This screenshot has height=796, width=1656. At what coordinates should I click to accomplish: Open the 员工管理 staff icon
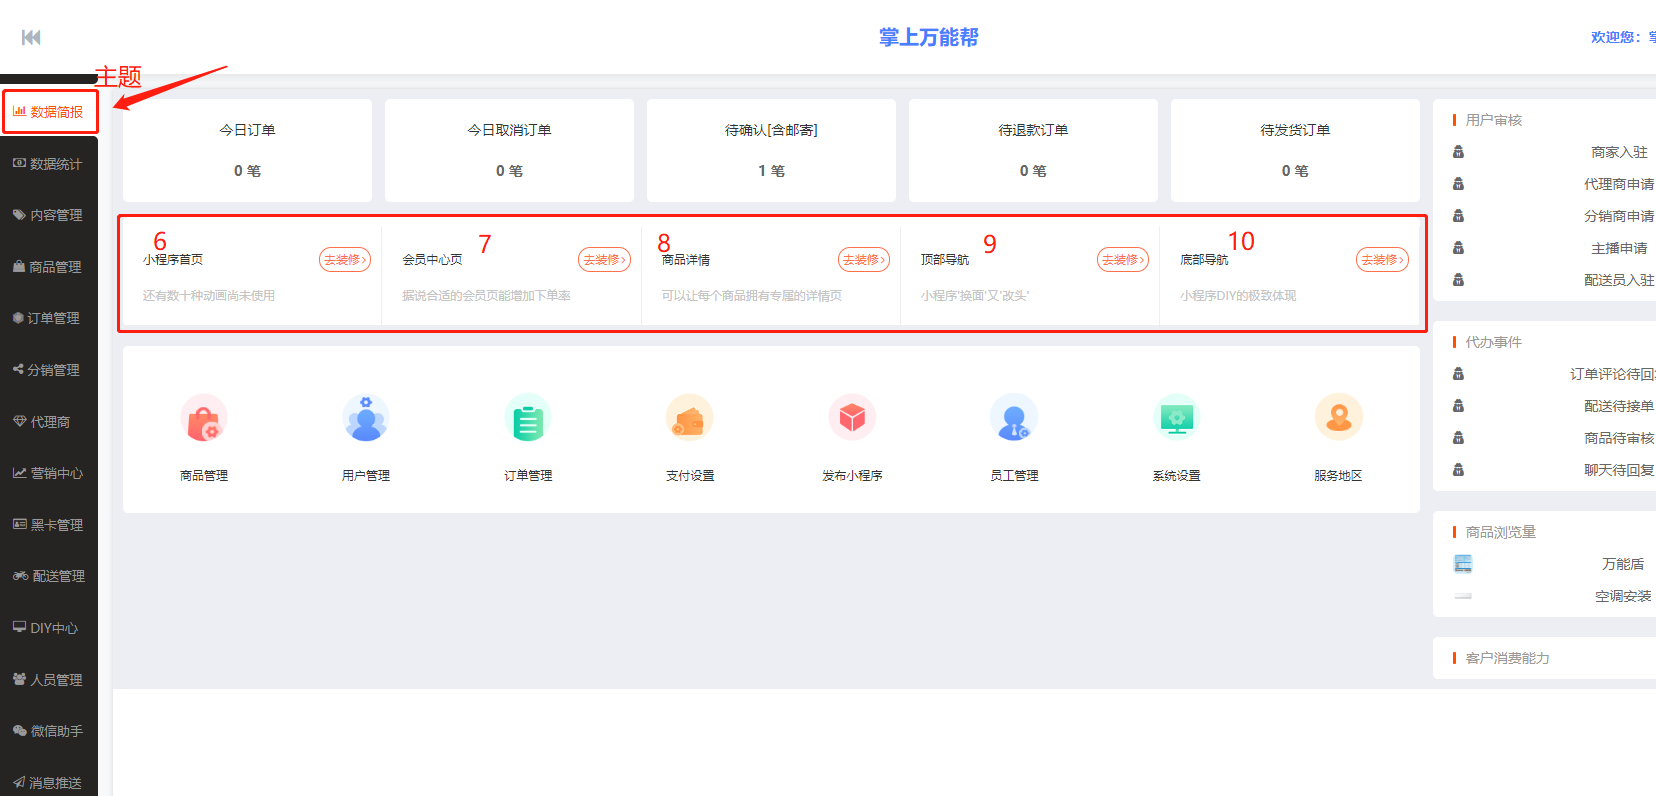1014,419
